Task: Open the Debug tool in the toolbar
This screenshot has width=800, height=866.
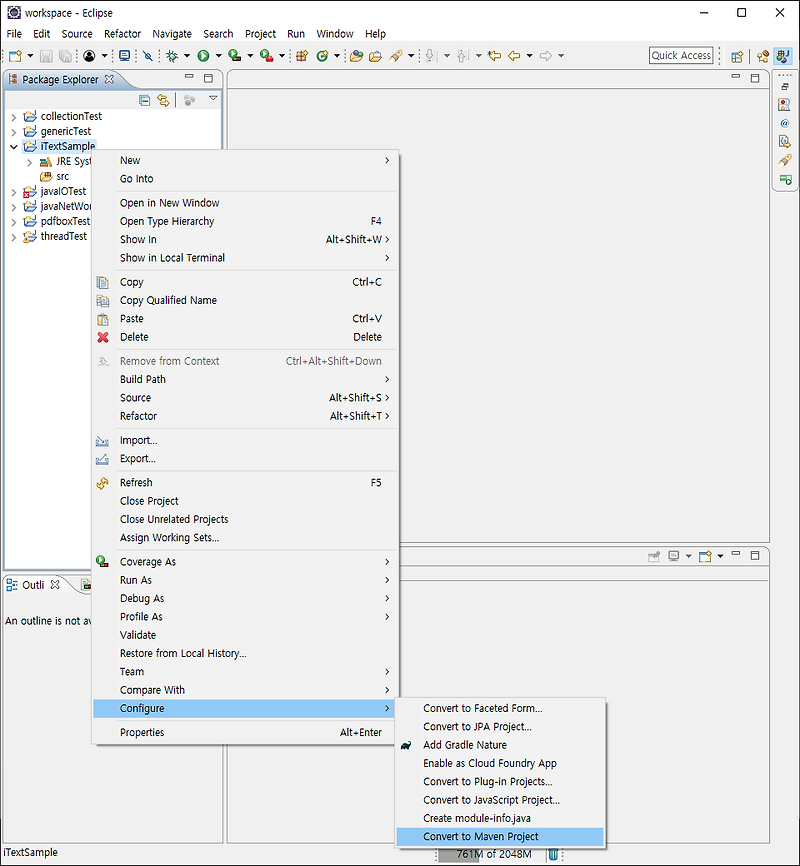Action: tap(170, 55)
